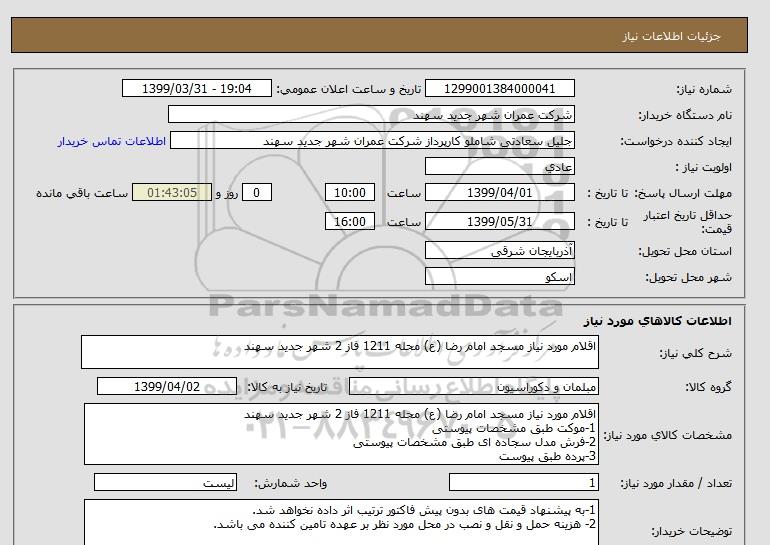770x545 pixels.
Task: Click the label اولویت نیاز
Action: (703, 167)
